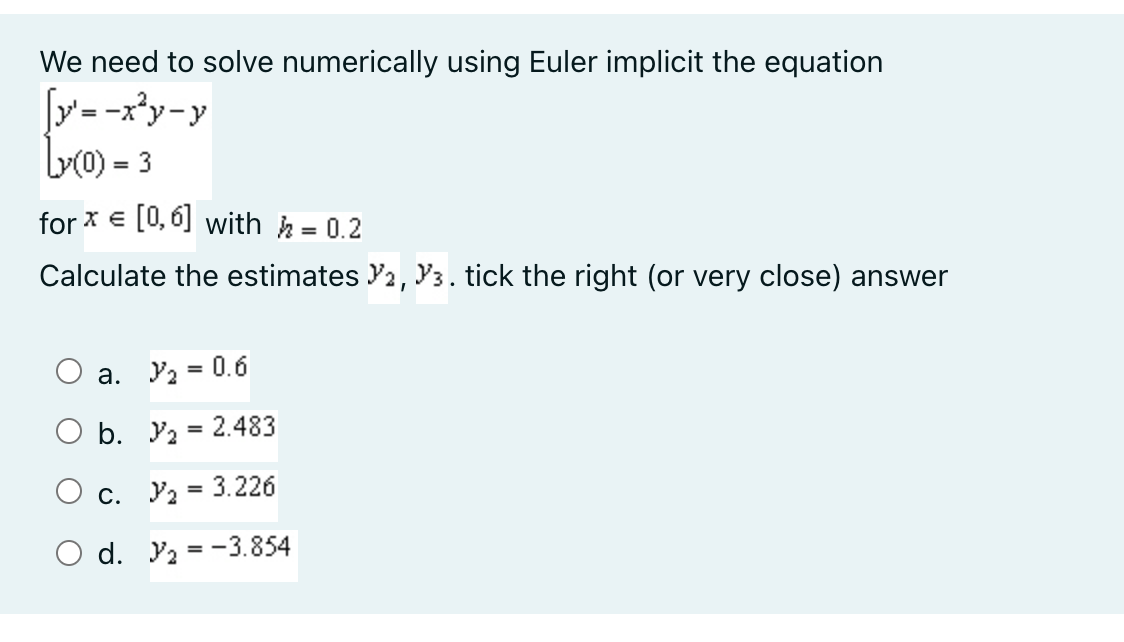This screenshot has width=1124, height=642.
Task: Click the option b label text
Action: tap(108, 432)
